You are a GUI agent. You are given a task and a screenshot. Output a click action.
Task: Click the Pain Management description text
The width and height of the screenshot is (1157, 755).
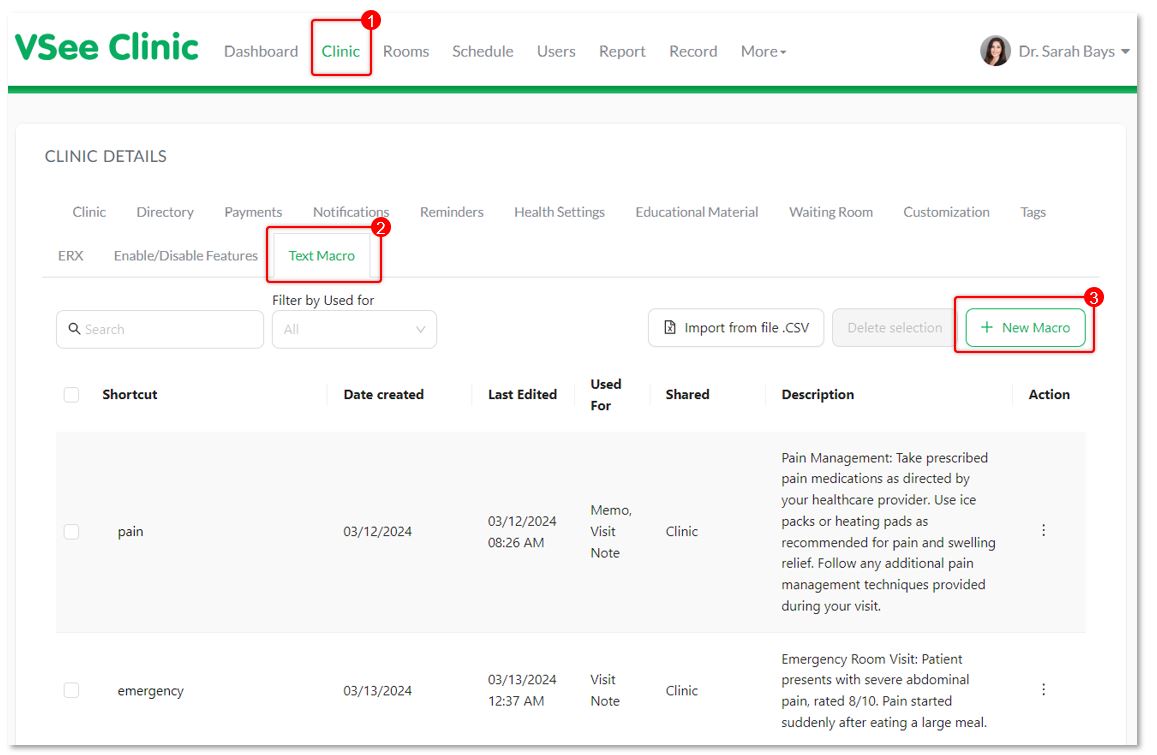888,531
